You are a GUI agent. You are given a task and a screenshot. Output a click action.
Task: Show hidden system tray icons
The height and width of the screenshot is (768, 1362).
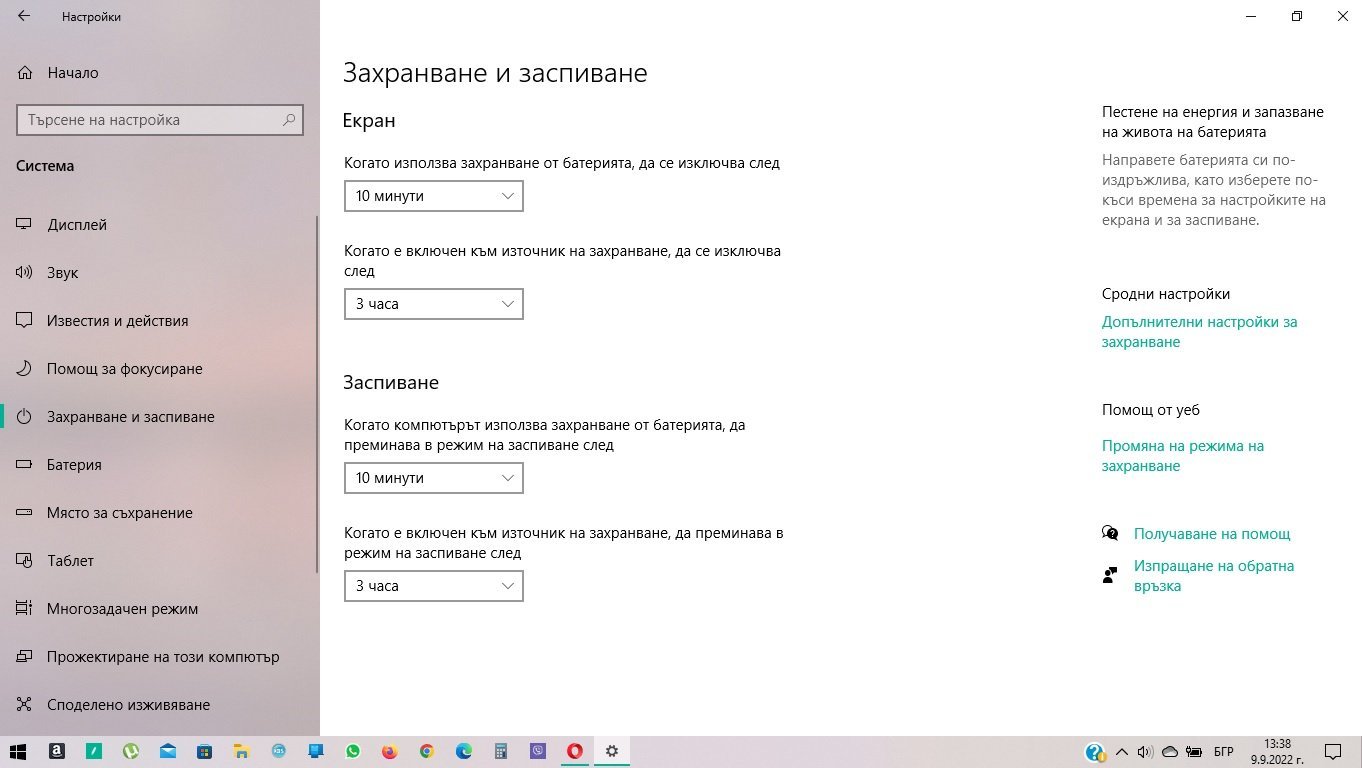click(x=1121, y=751)
